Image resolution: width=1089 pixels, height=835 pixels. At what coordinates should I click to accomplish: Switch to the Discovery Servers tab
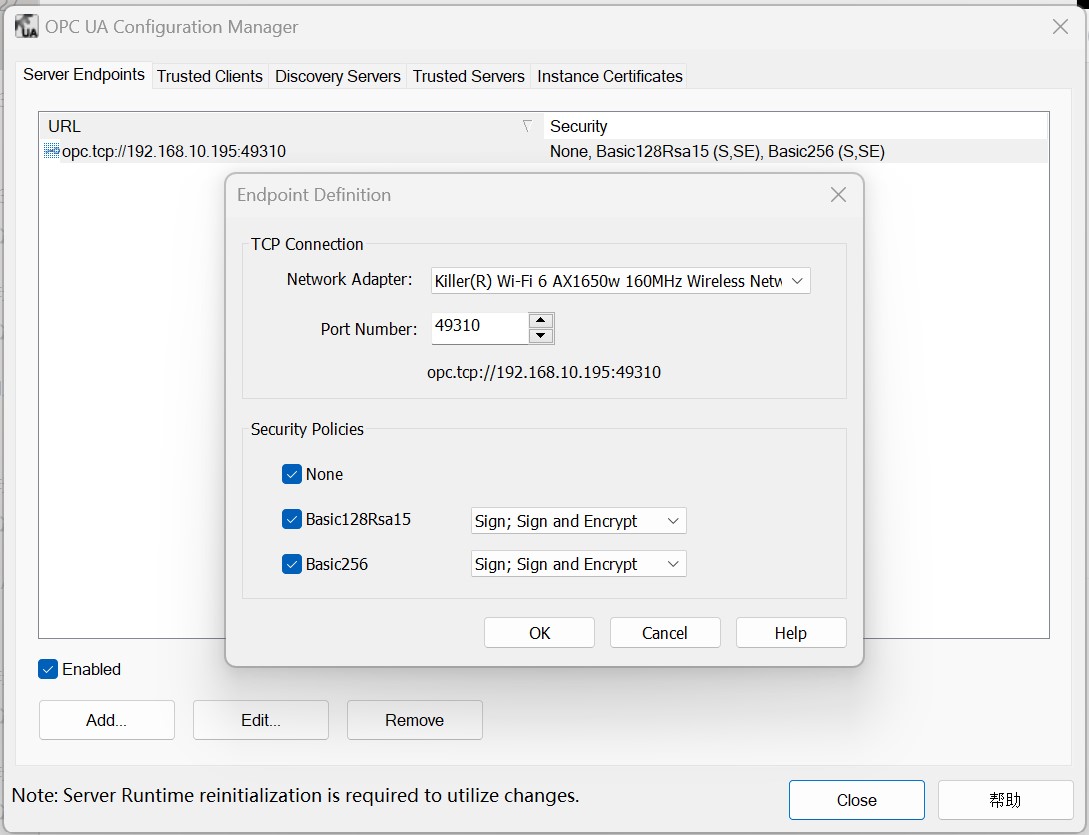tap(337, 76)
